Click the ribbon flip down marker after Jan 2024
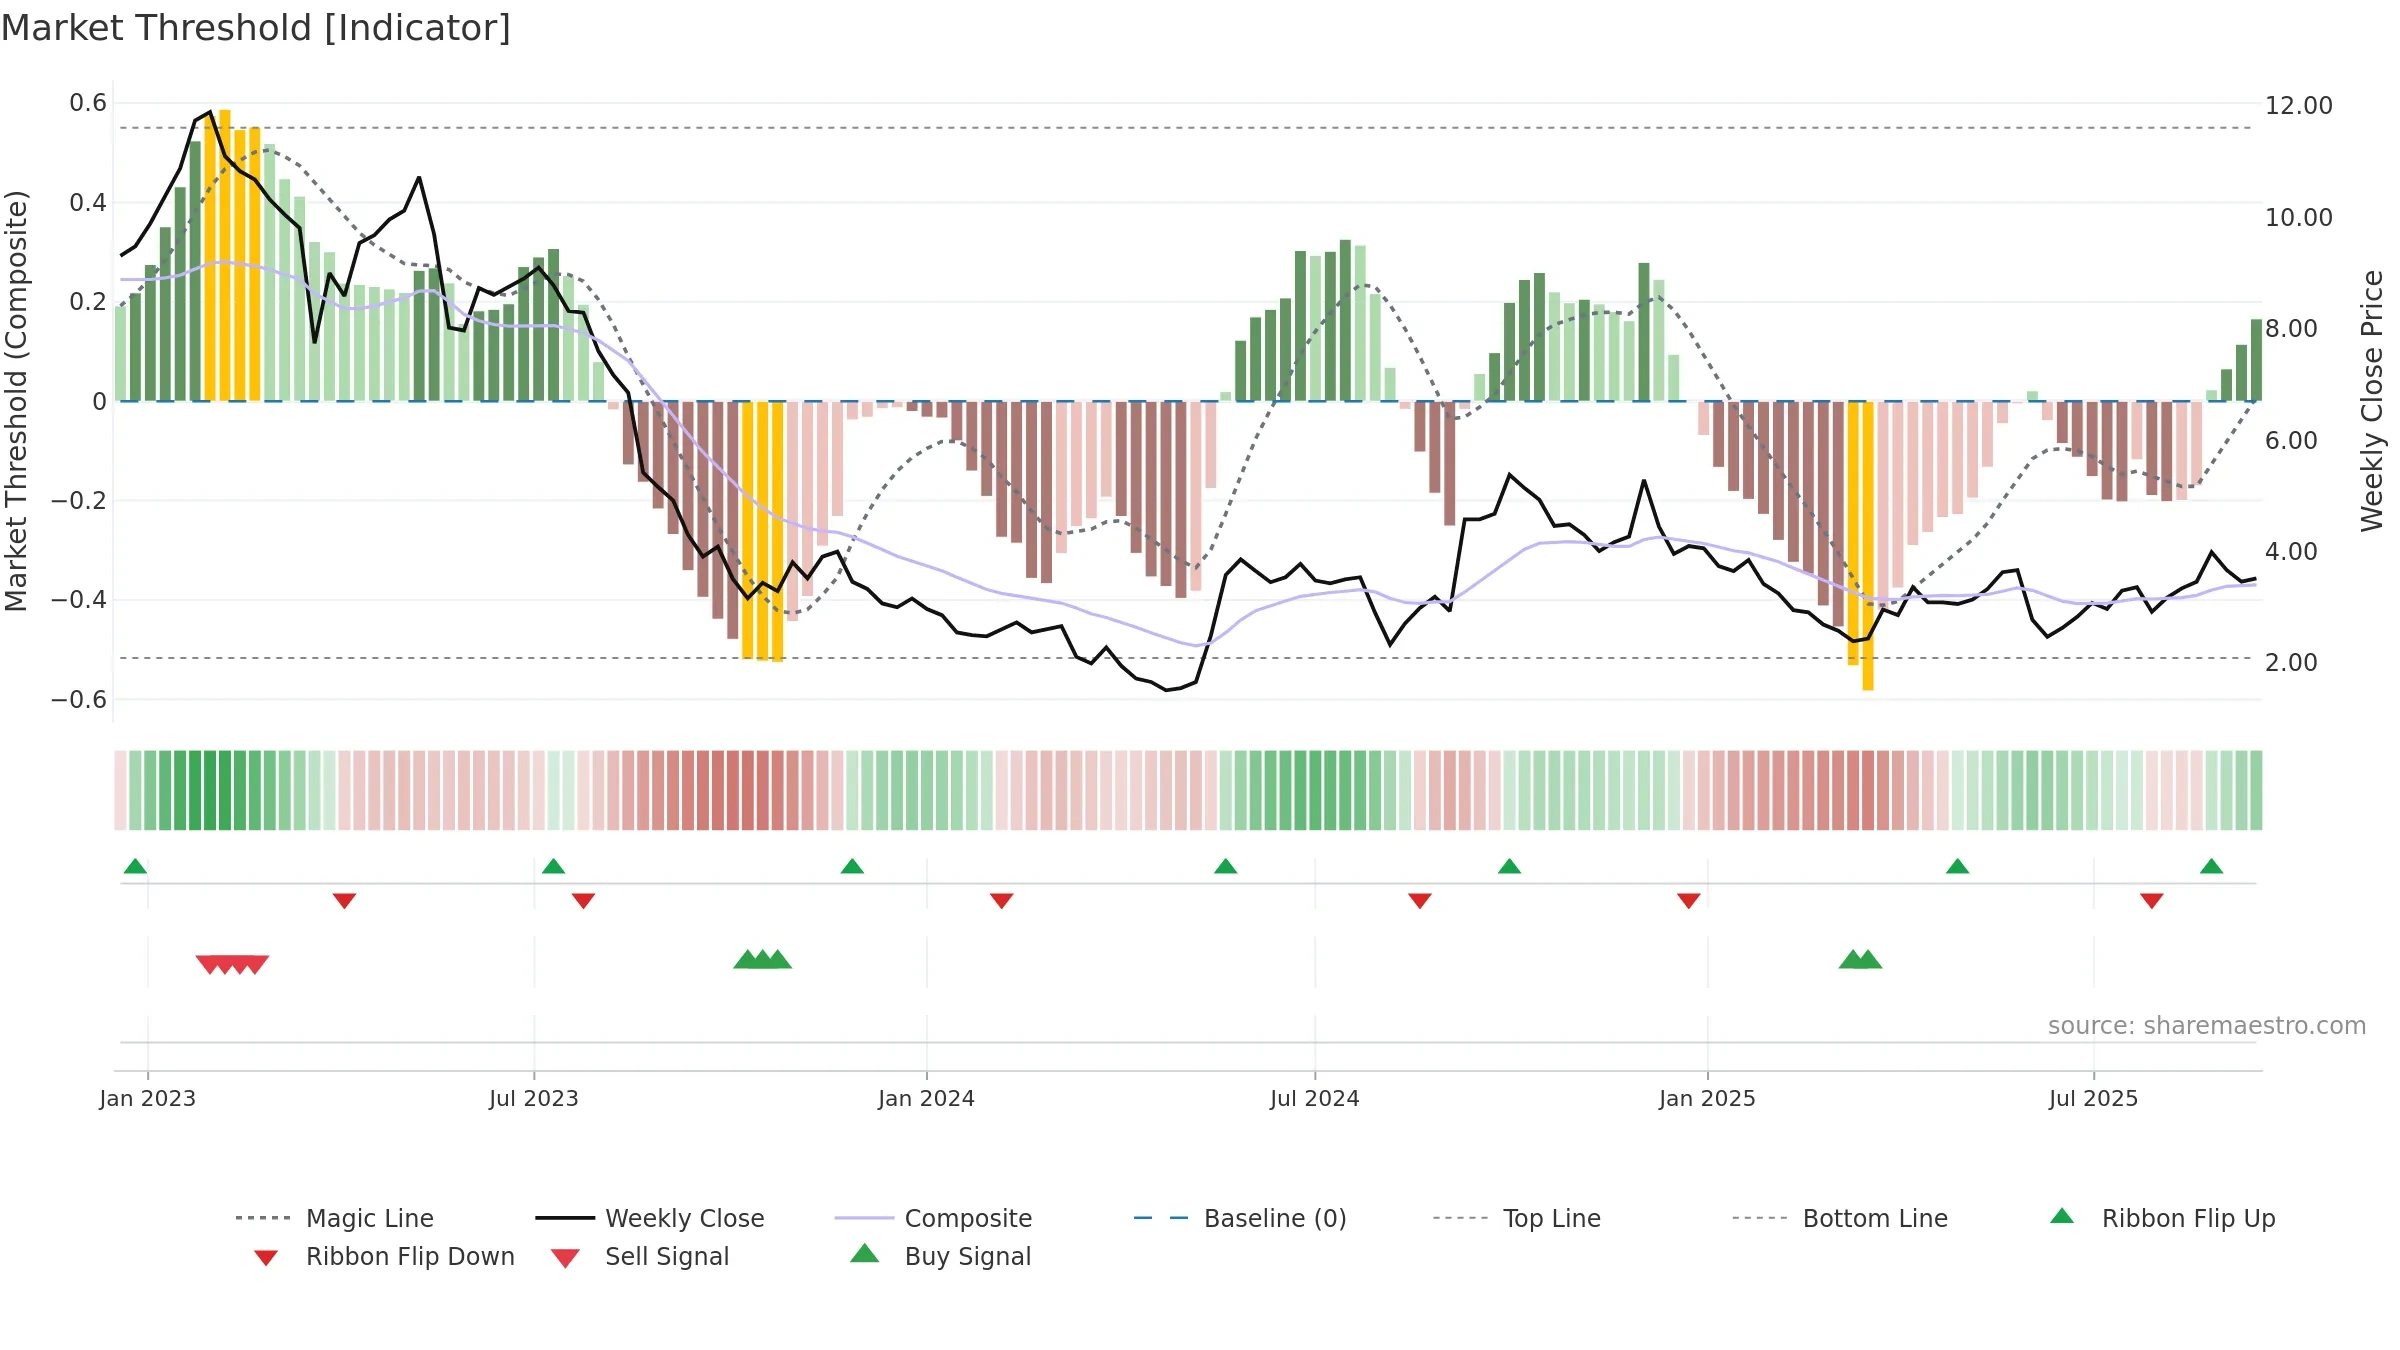2400x1350 pixels. pos(1001,901)
